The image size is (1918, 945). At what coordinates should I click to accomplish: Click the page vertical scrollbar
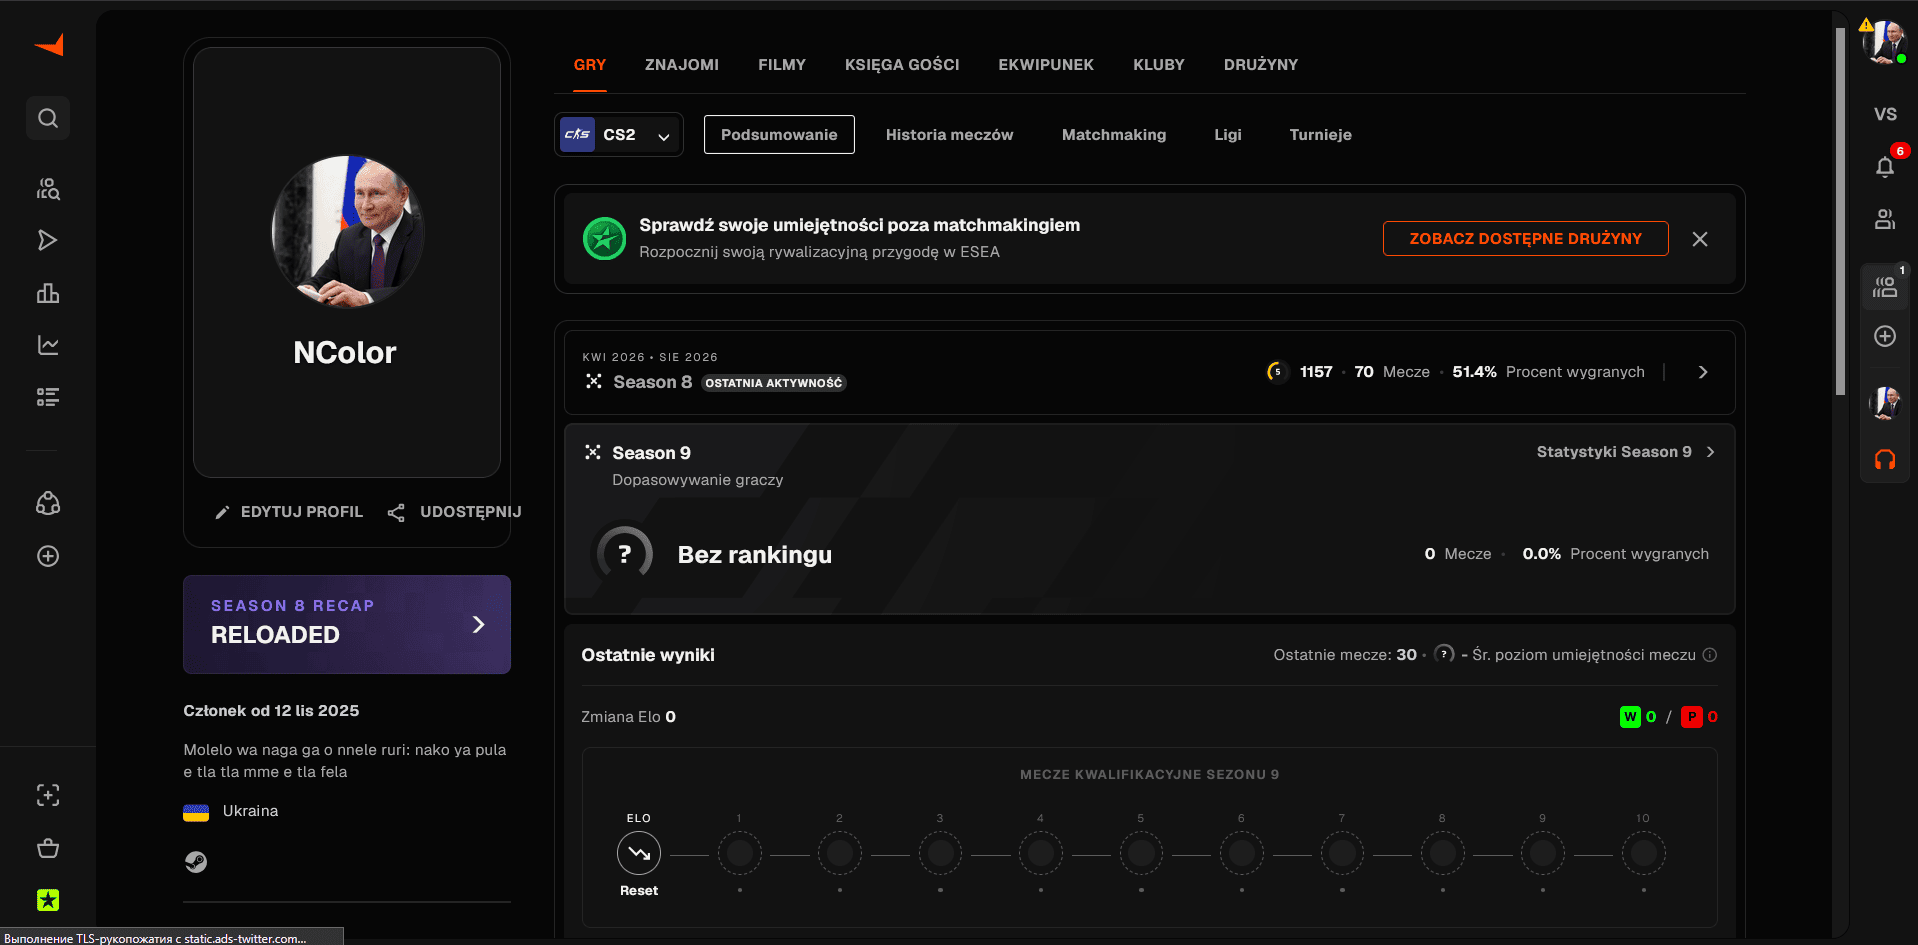coord(1840,210)
